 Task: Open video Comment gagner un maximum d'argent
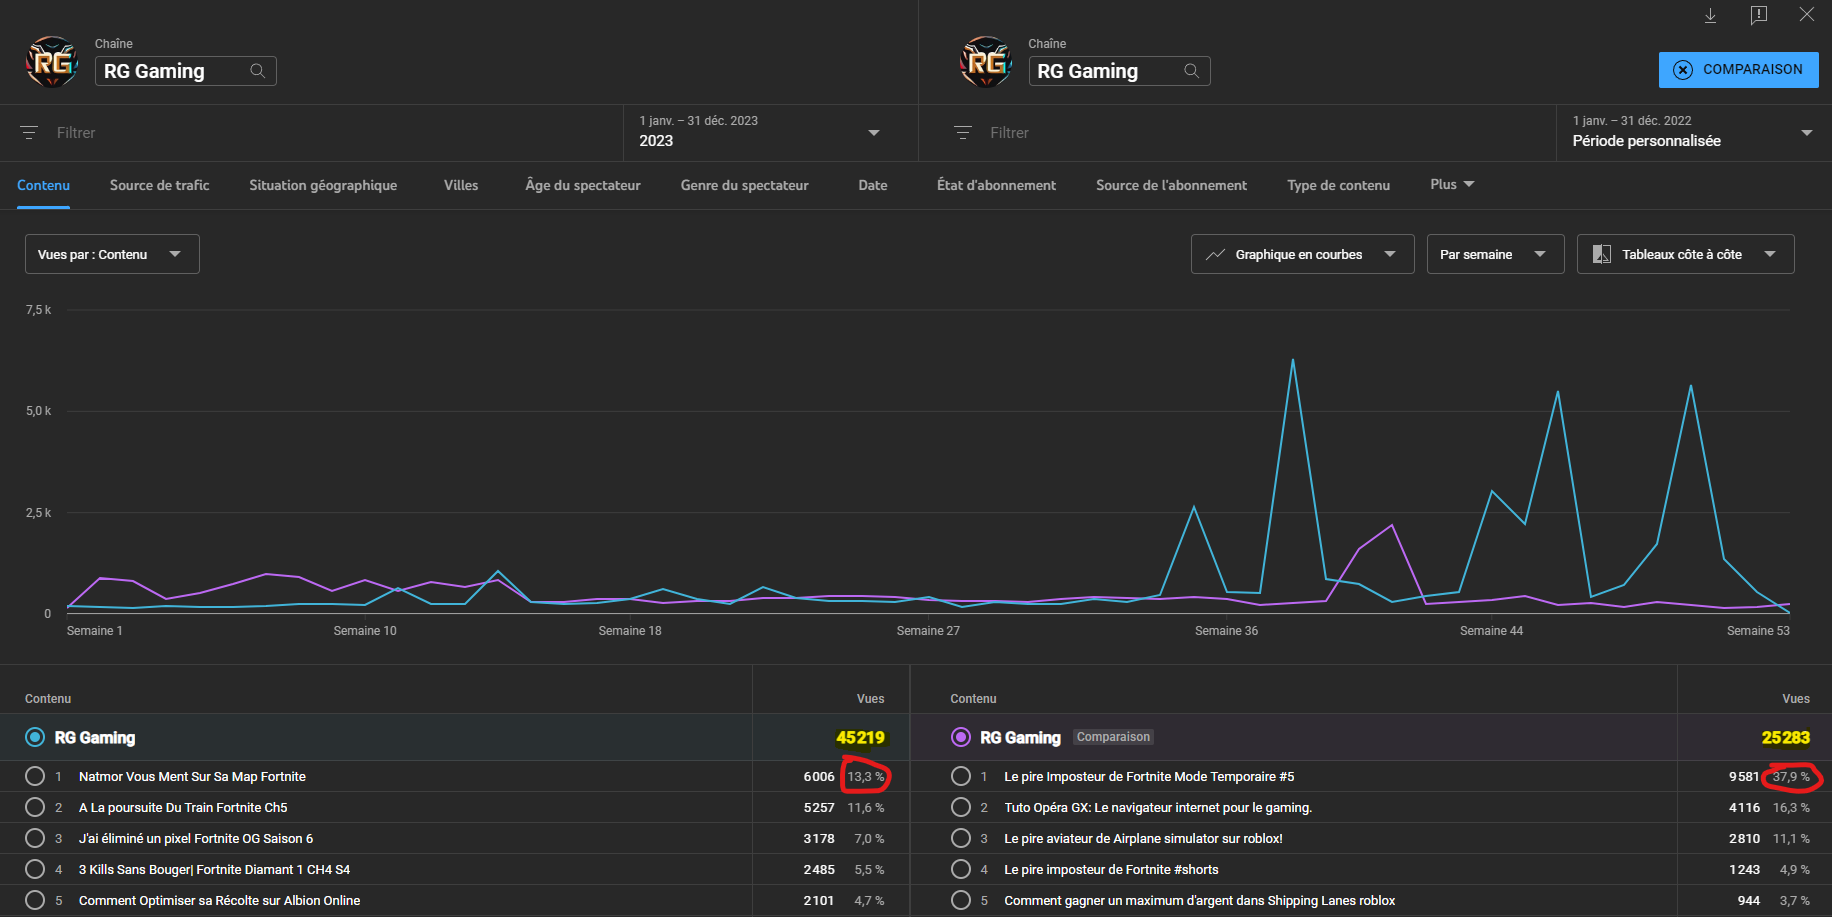(1200, 901)
